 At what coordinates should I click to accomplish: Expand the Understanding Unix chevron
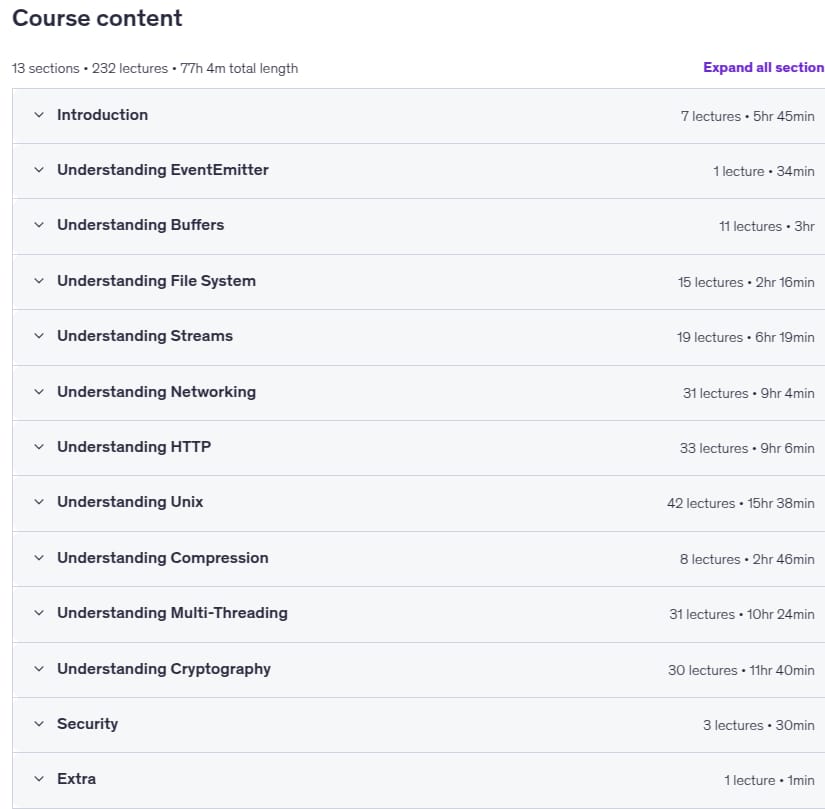pyautogui.click(x=39, y=501)
